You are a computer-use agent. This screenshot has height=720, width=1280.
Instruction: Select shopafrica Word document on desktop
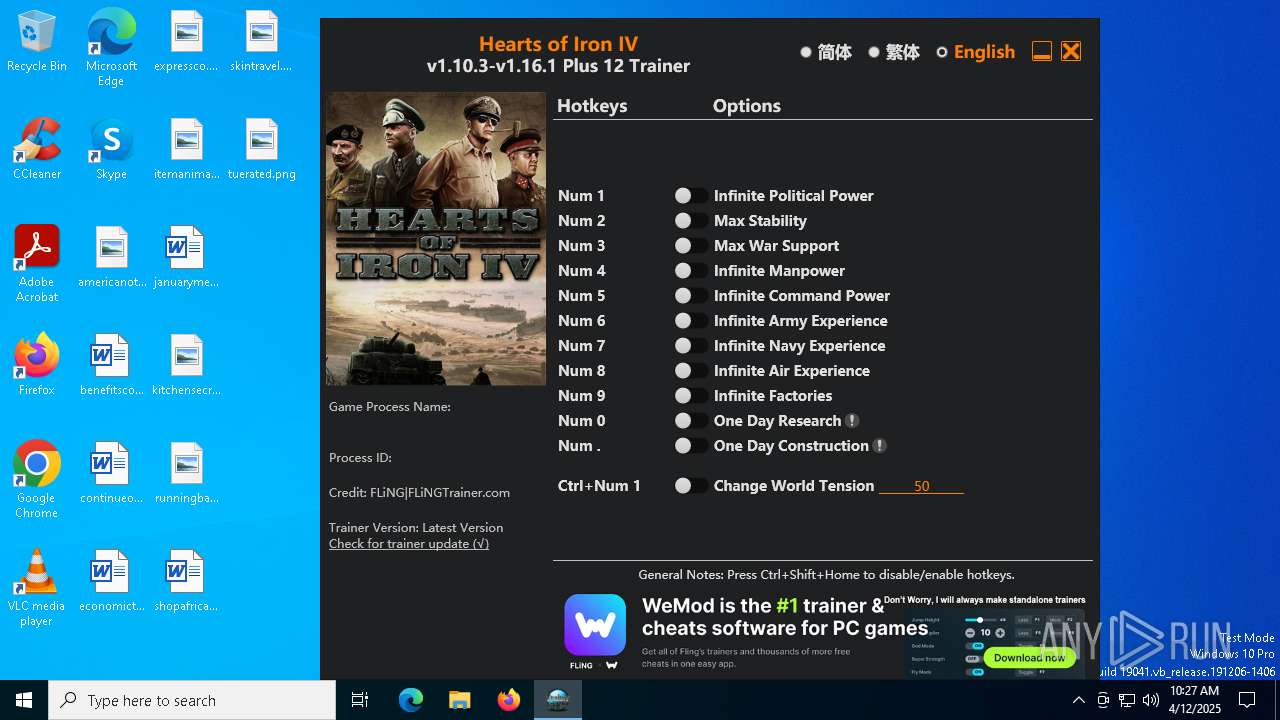coord(186,581)
